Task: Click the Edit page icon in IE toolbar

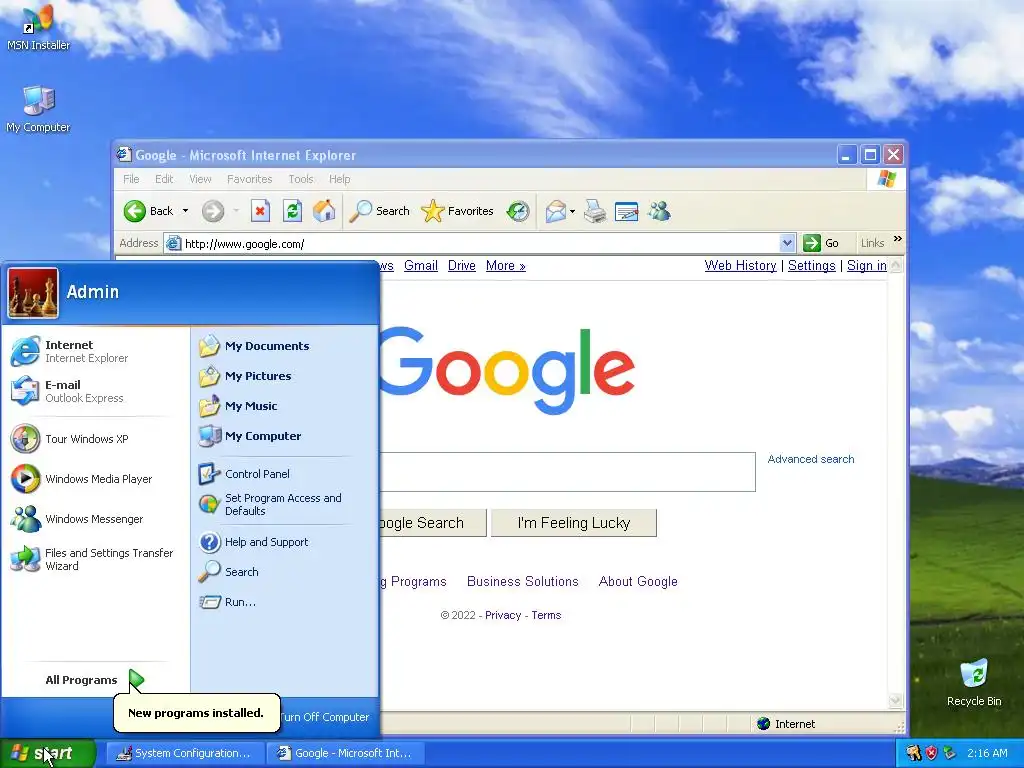Action: click(626, 211)
